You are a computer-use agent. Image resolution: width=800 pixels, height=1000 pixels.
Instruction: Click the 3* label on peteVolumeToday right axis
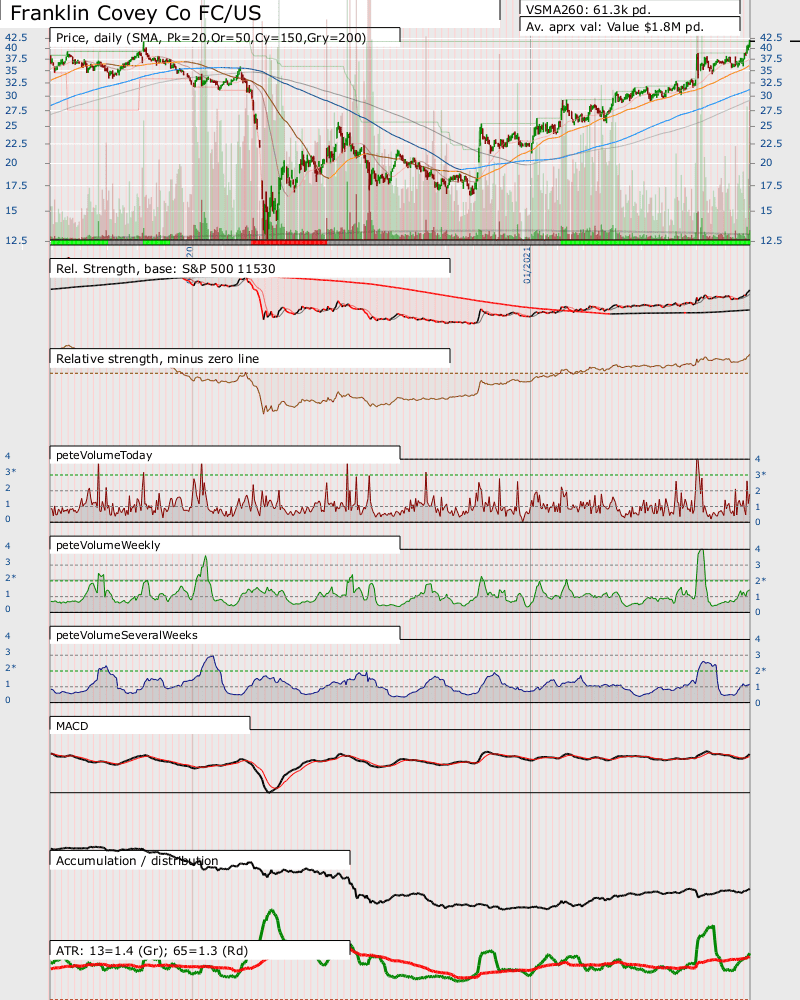[x=760, y=474]
